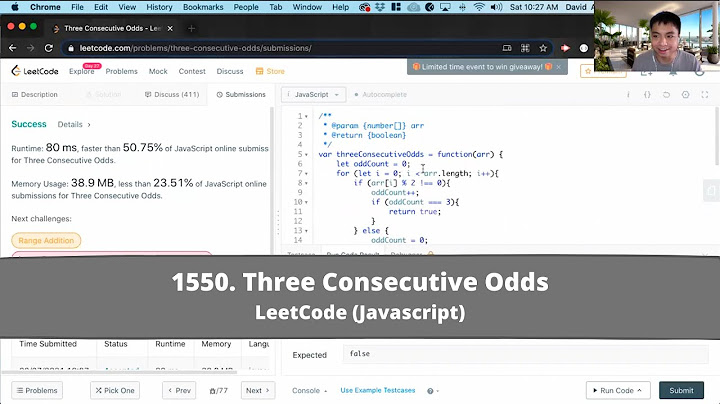Open editor settings gear icon

click(x=686, y=95)
